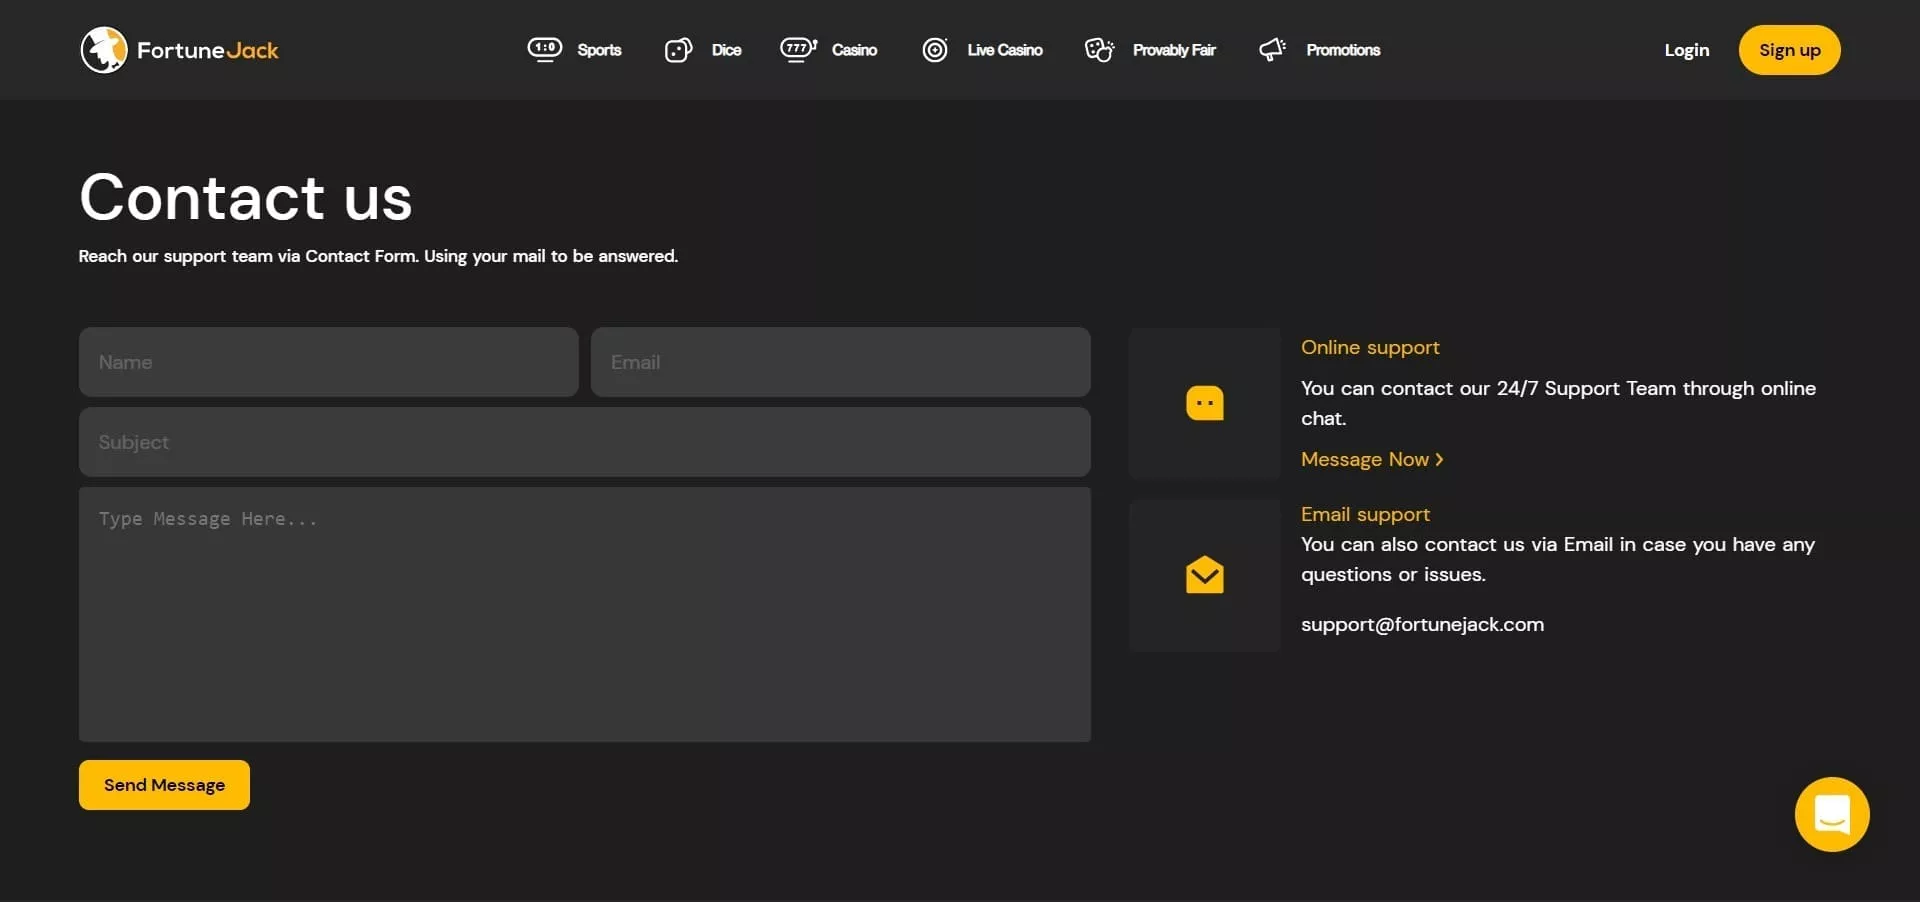
Task: Click the Casino 777 slot icon
Action: pyautogui.click(x=798, y=49)
